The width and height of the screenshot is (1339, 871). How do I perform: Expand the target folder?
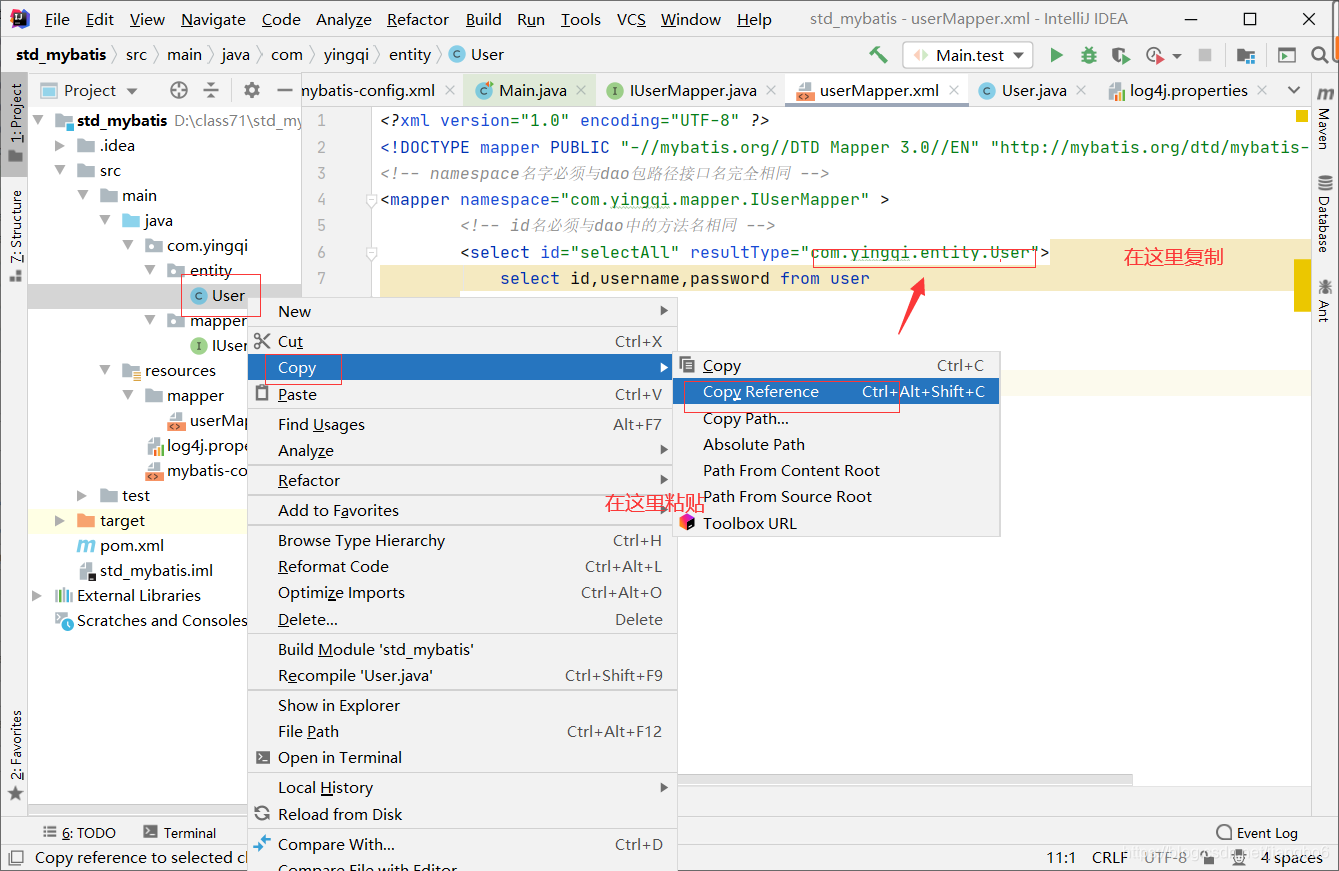[59, 521]
